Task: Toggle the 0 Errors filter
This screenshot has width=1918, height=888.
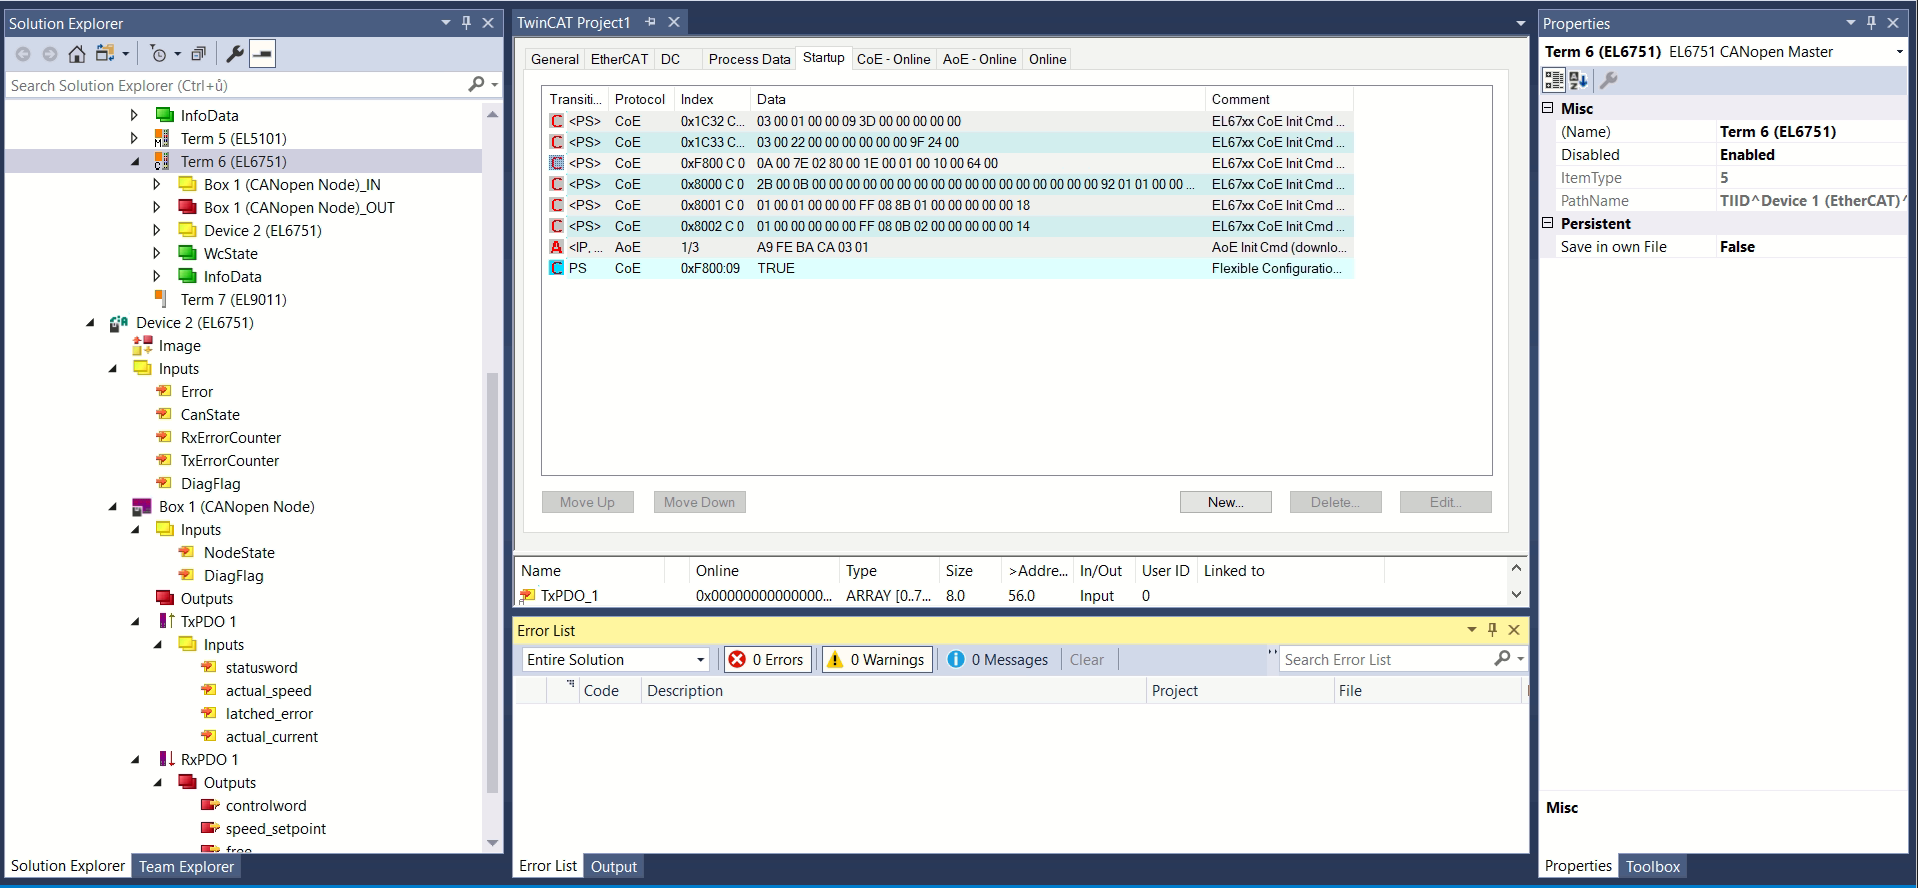Action: (767, 660)
